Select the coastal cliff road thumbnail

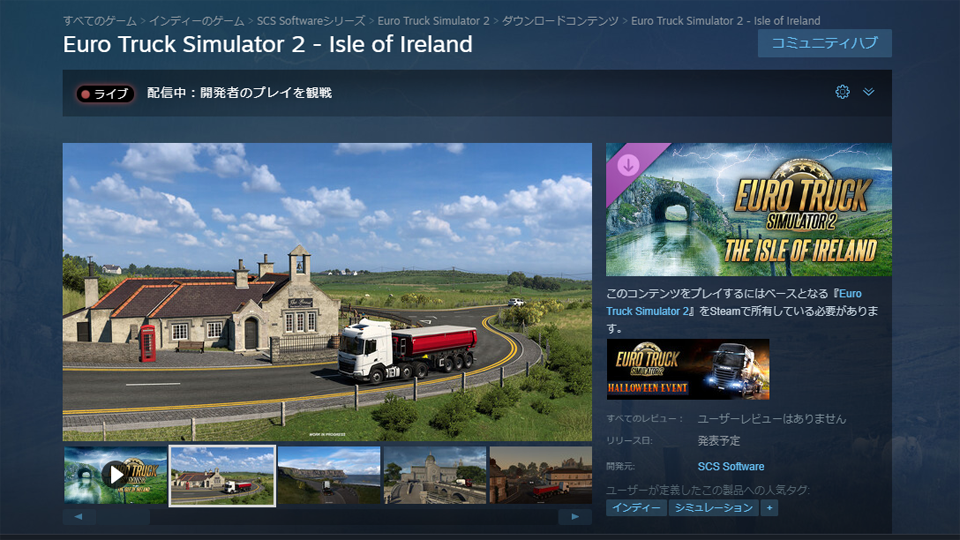click(329, 475)
